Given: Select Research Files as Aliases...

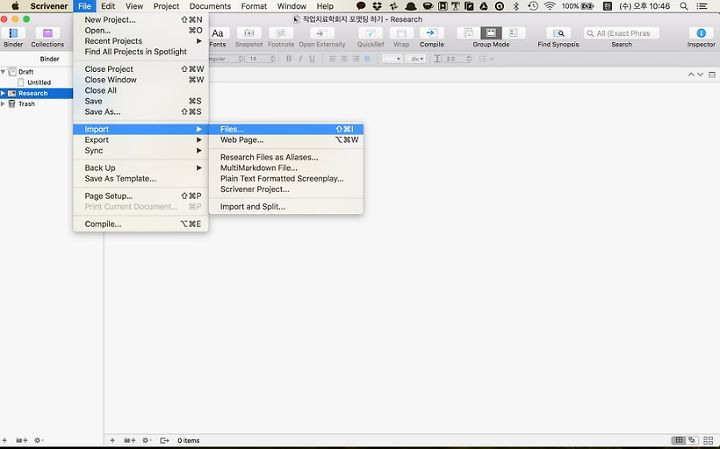Looking at the screenshot, I should 286,157.
